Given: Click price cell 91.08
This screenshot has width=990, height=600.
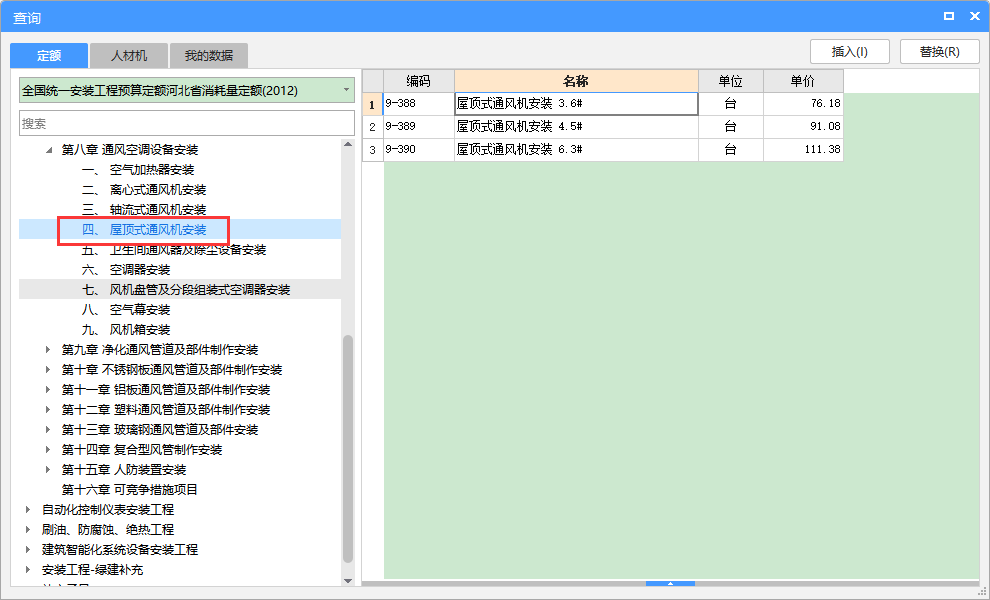Looking at the screenshot, I should (803, 126).
